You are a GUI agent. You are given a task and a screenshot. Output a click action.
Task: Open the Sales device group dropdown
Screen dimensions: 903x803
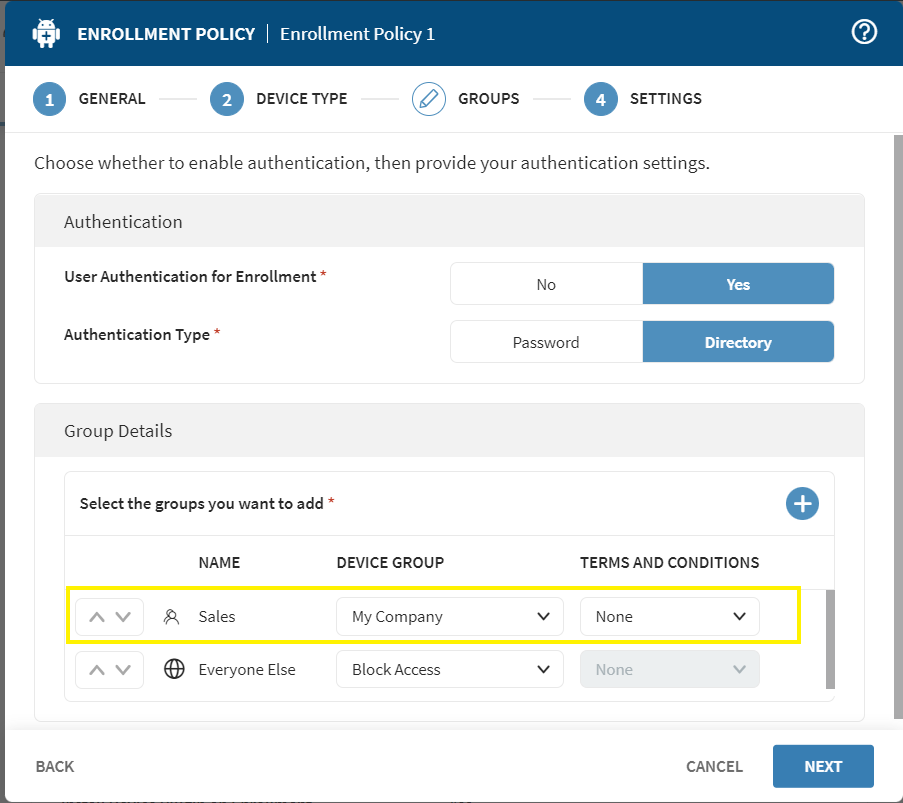coord(449,617)
